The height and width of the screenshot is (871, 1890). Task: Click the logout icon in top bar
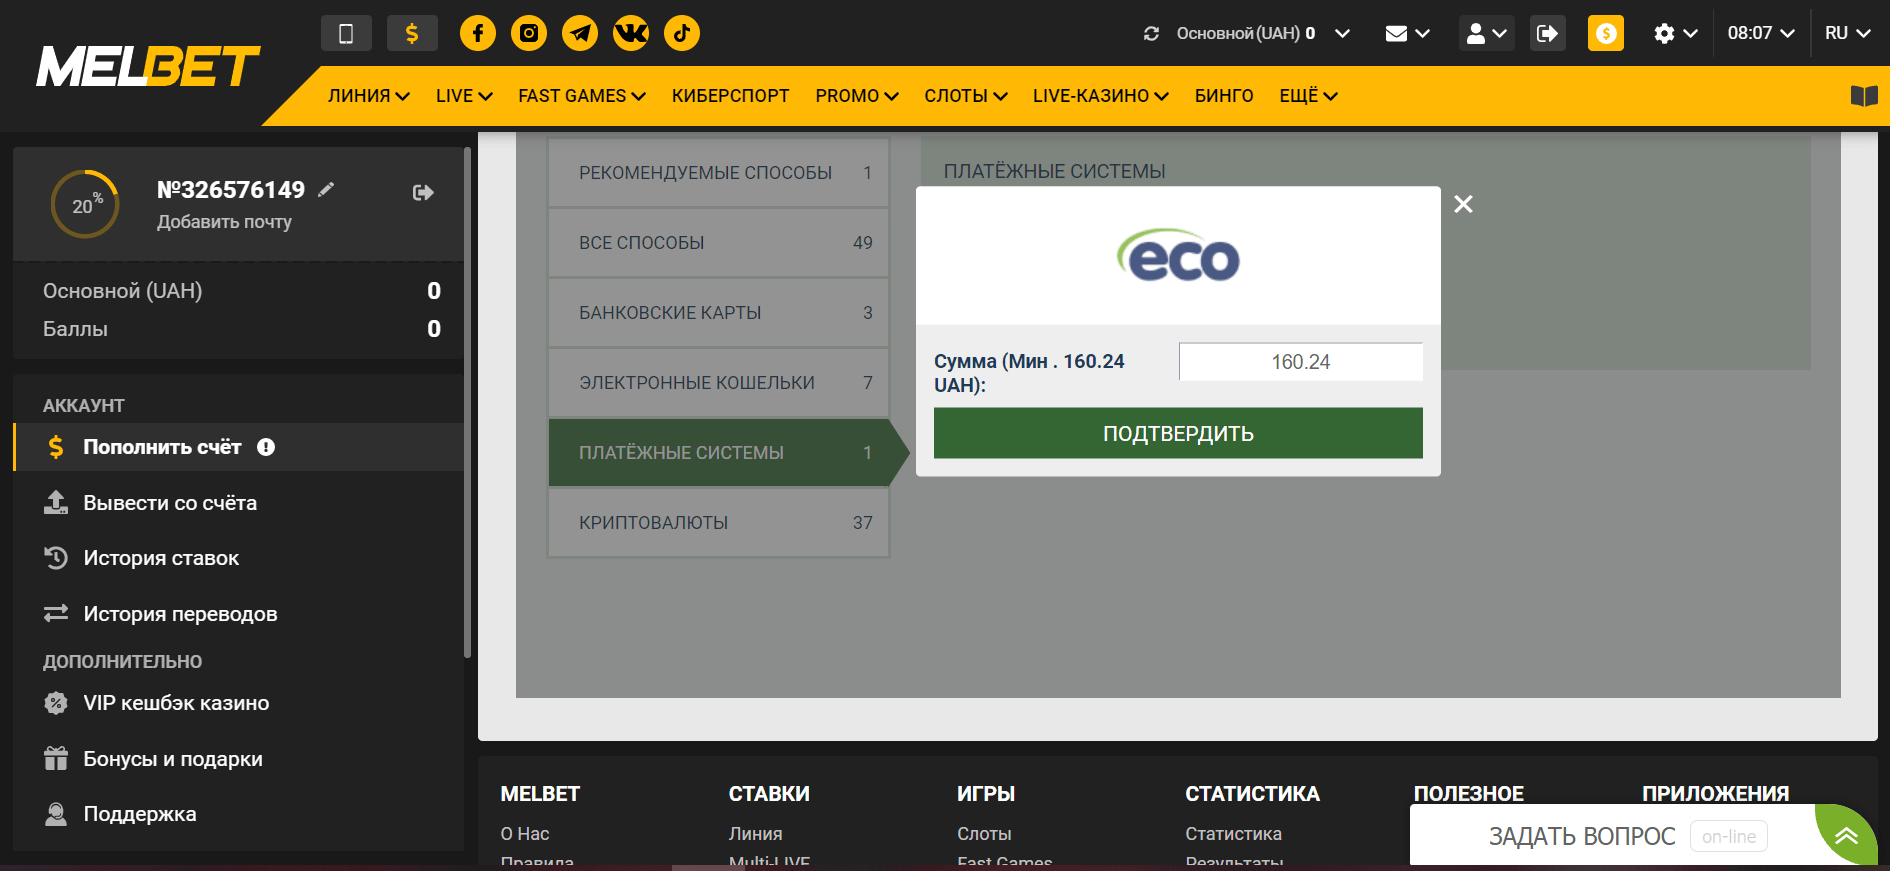tap(1548, 33)
